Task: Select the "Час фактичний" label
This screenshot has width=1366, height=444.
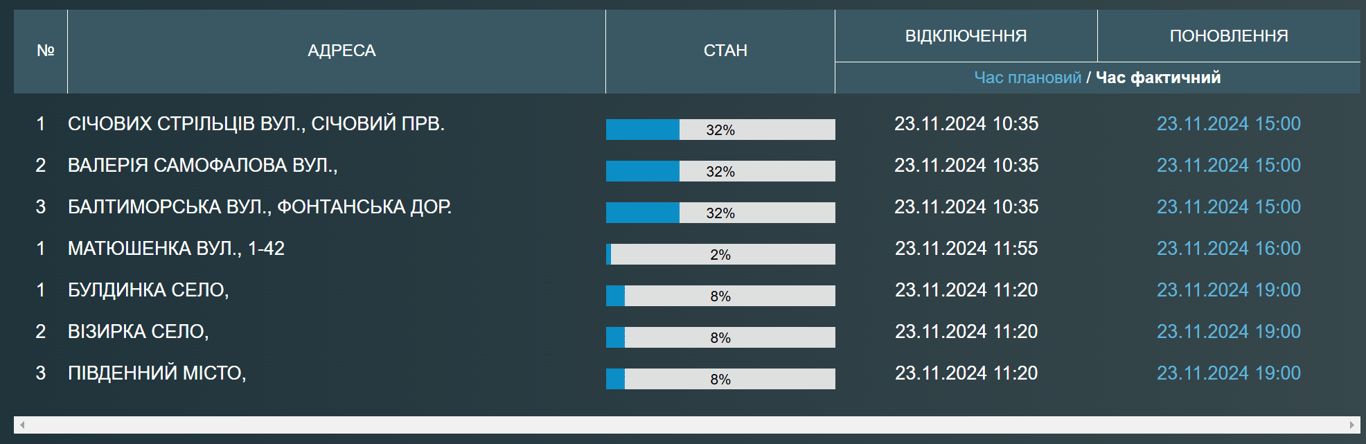Action: click(x=1158, y=78)
